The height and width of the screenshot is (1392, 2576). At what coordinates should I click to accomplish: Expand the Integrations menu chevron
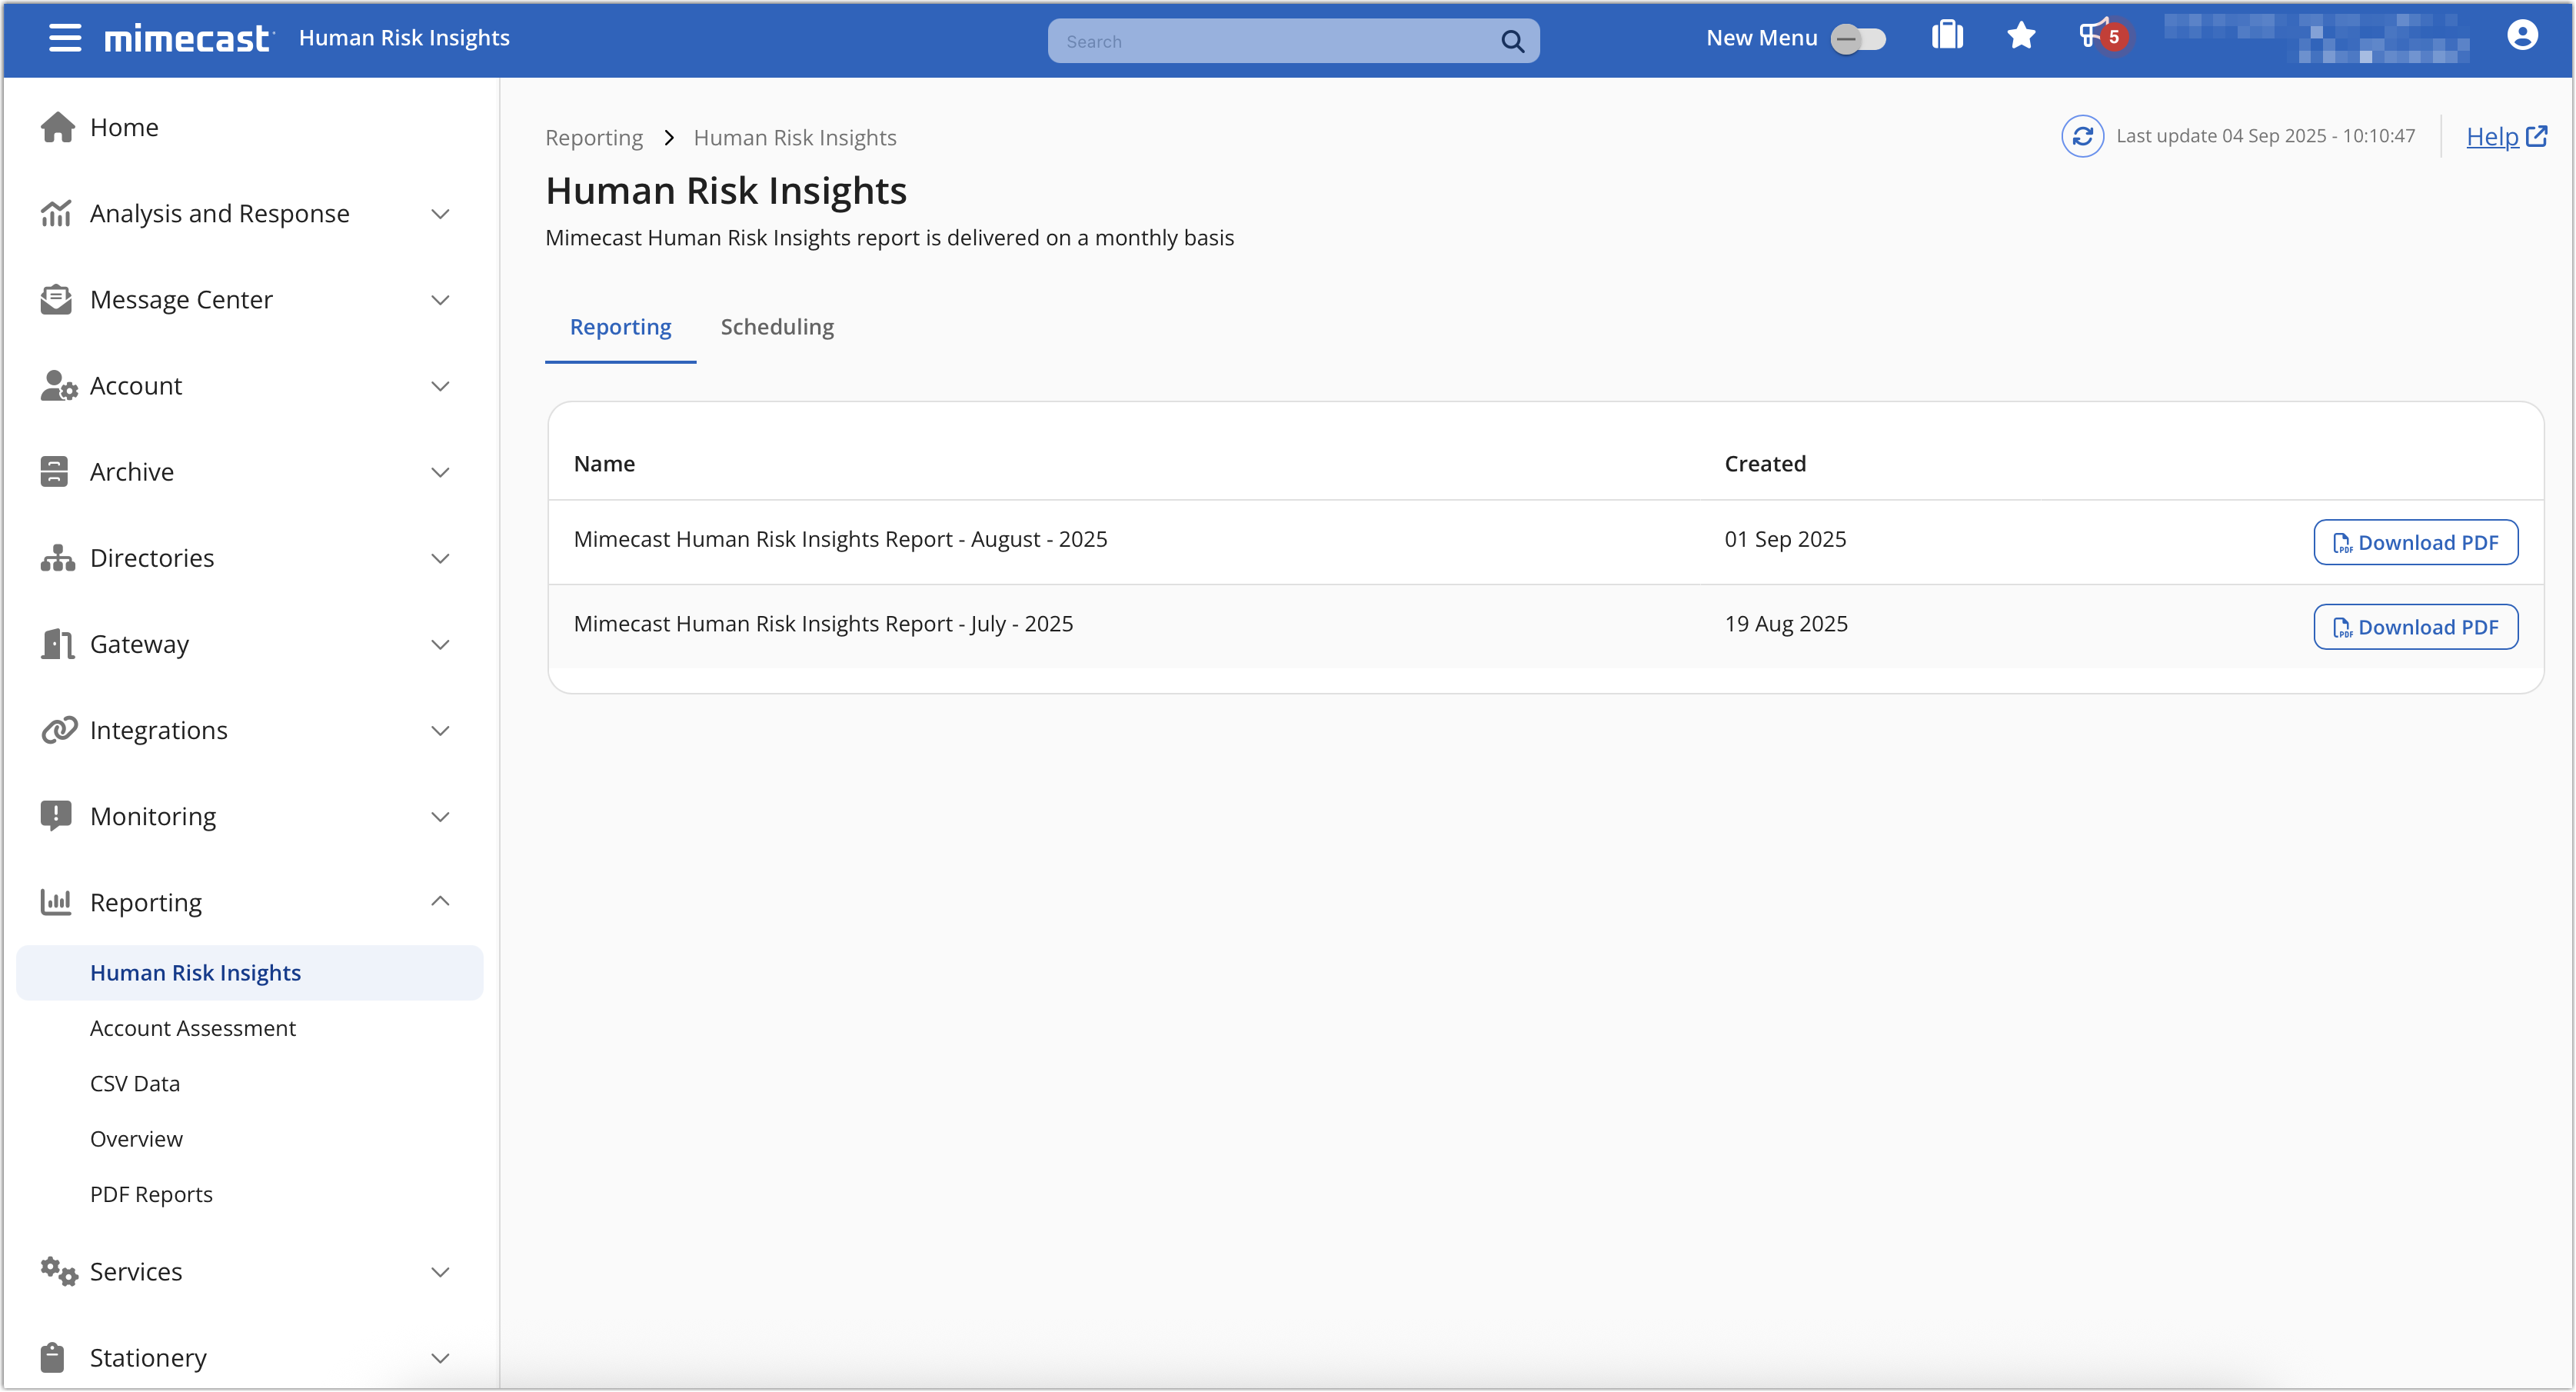440,730
